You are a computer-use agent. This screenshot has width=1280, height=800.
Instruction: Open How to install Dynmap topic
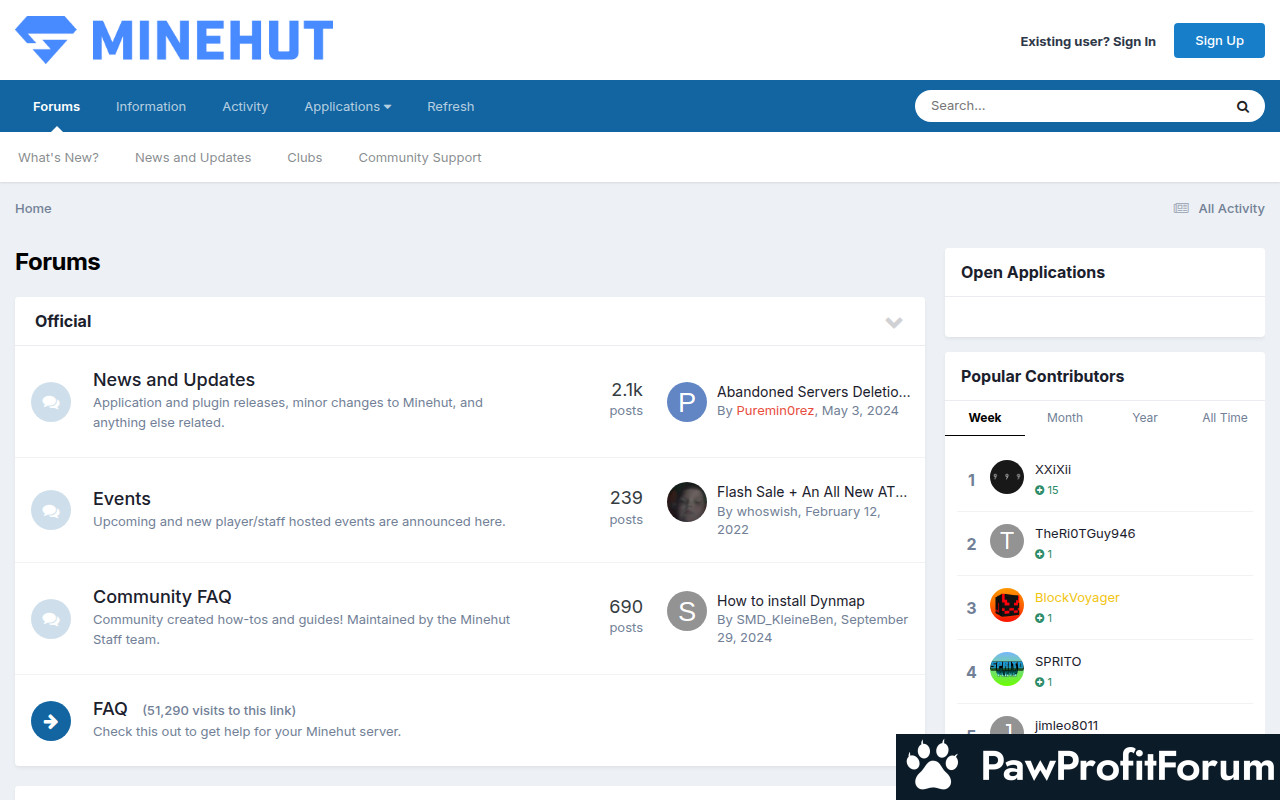coord(791,601)
